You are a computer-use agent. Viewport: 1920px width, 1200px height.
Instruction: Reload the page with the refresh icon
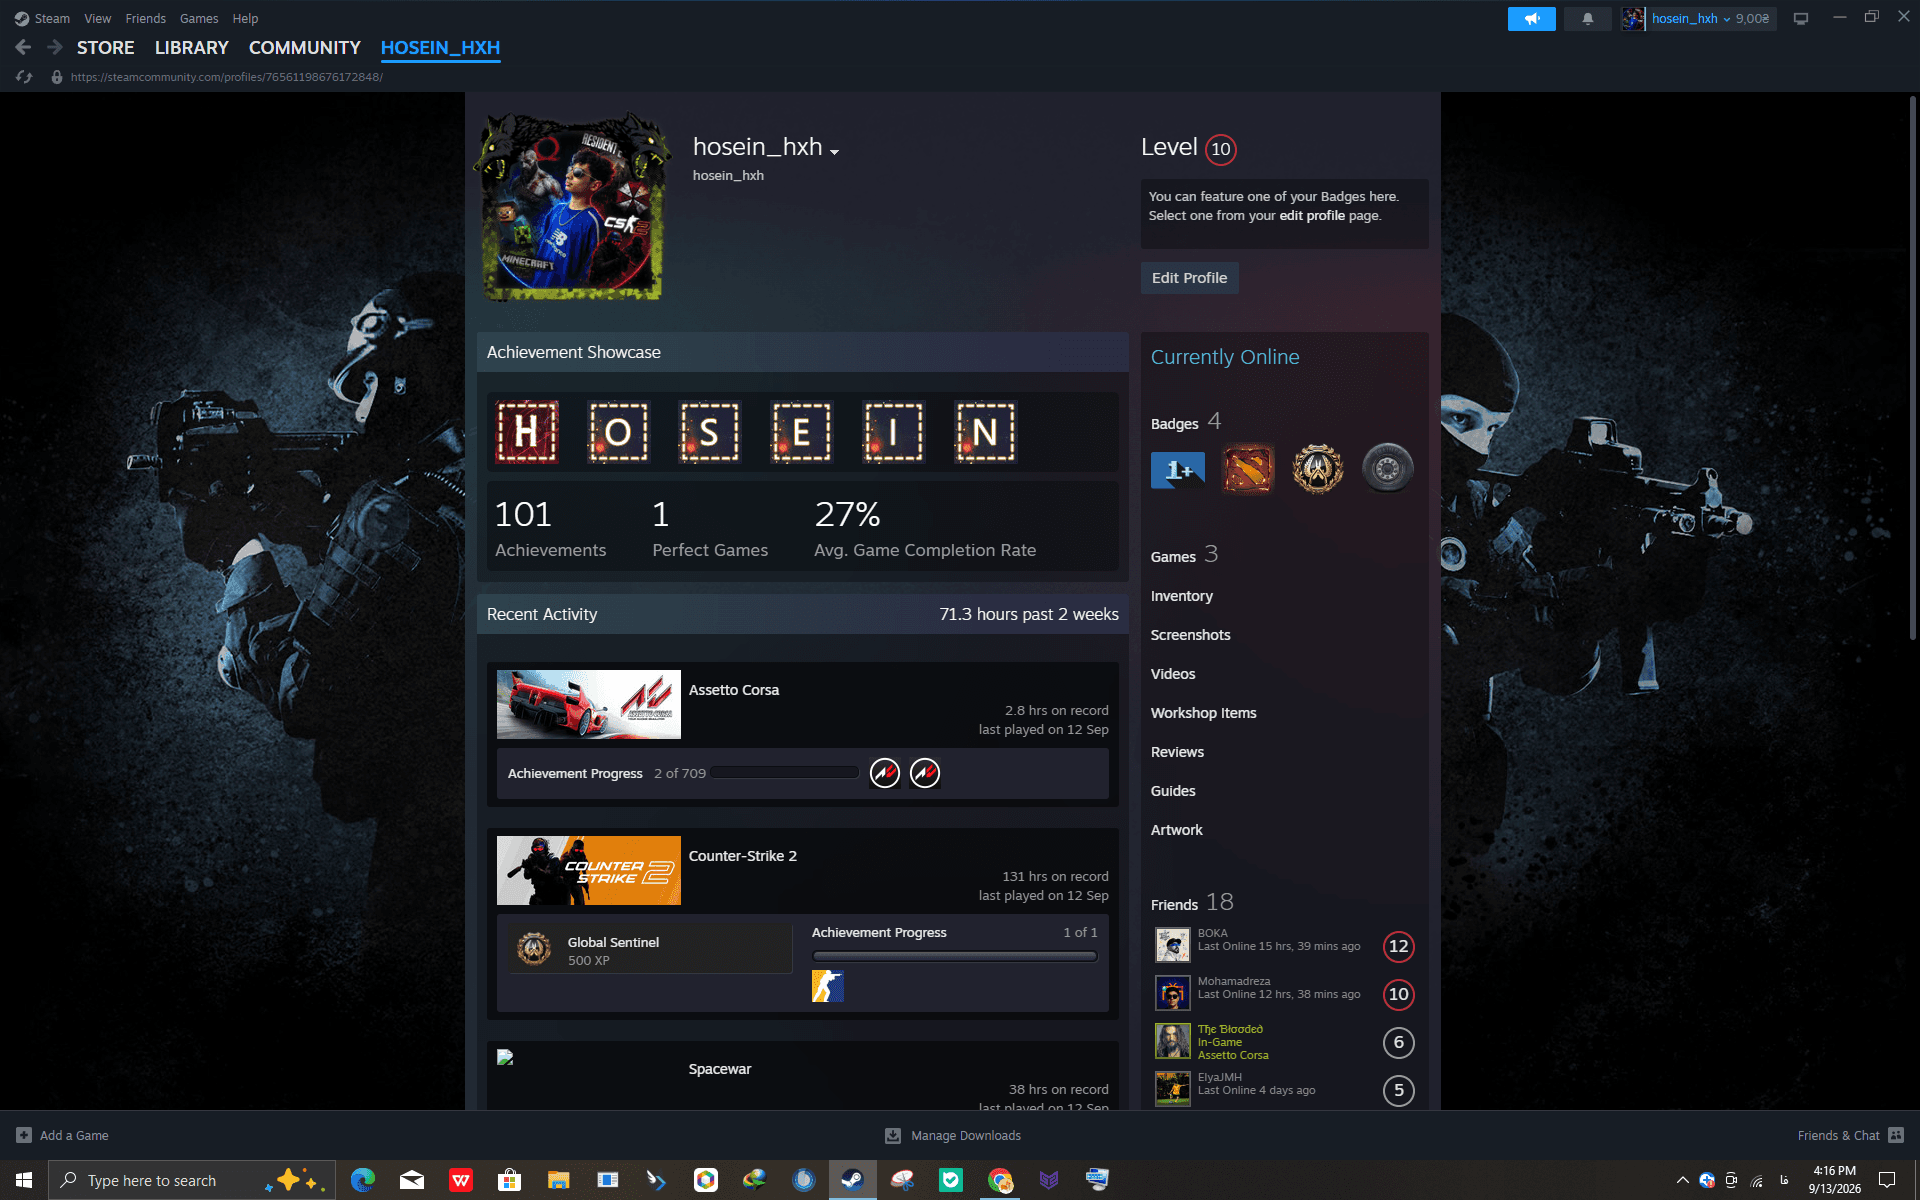click(25, 77)
